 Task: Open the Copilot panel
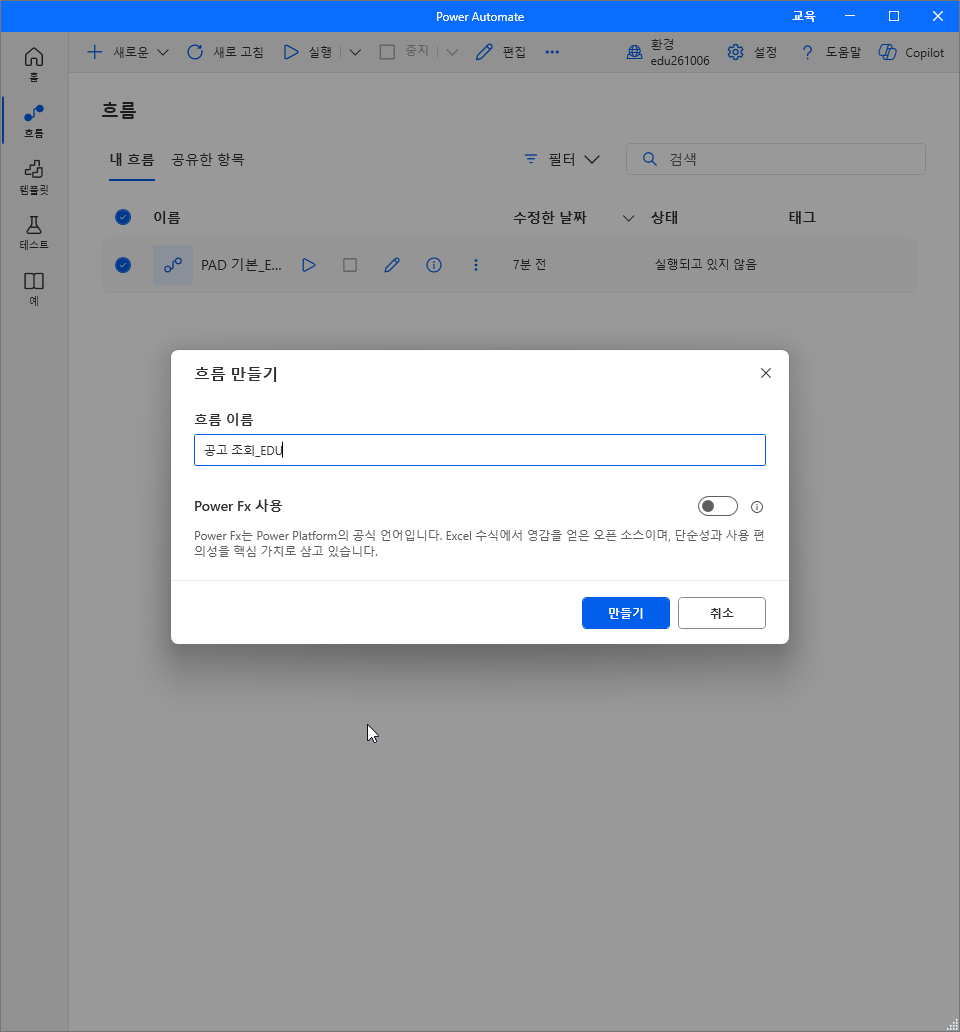(x=911, y=52)
